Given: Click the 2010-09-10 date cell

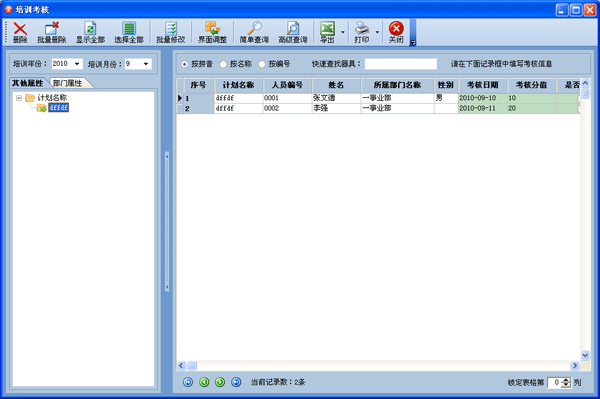Looking at the screenshot, I should [x=483, y=98].
